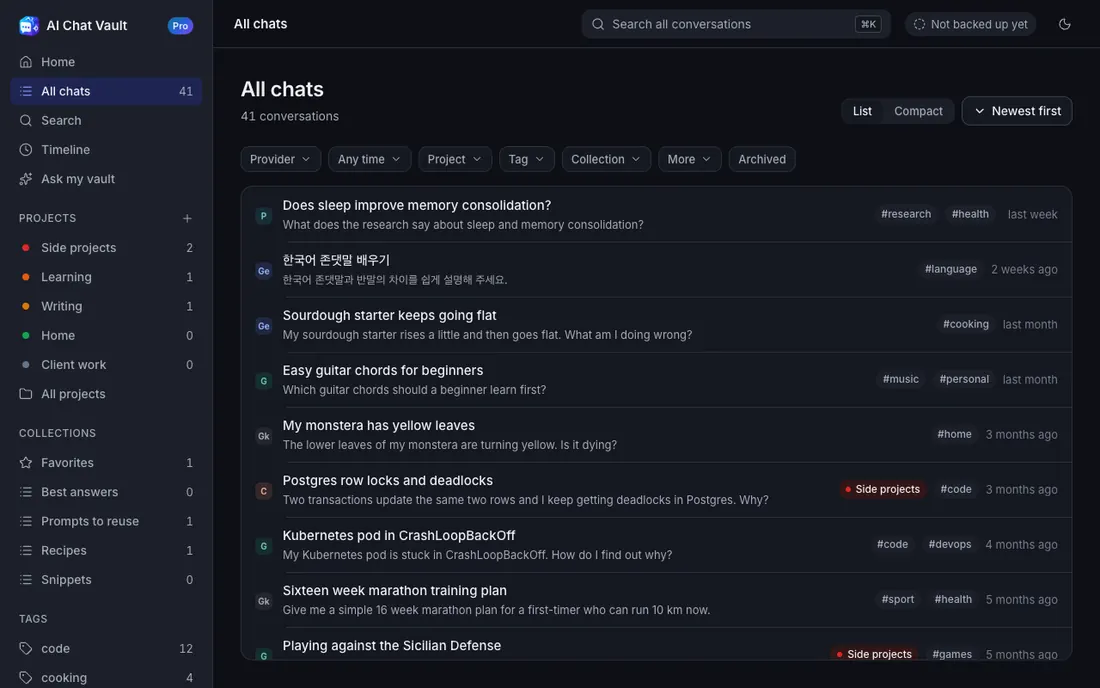Add a new project with plus icon
This screenshot has height=688, width=1100.
[187, 218]
